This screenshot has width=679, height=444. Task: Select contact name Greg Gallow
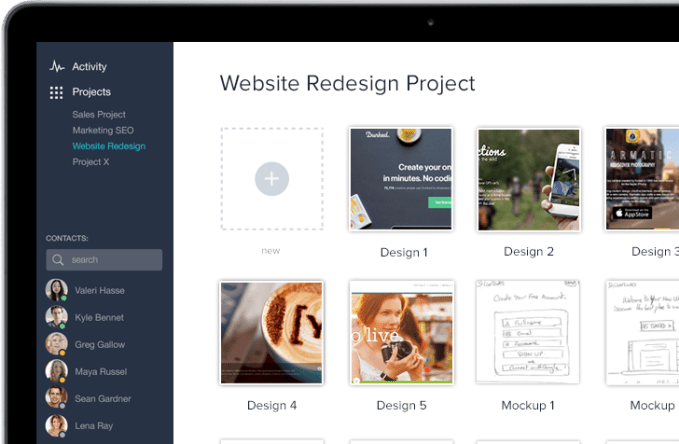point(100,344)
